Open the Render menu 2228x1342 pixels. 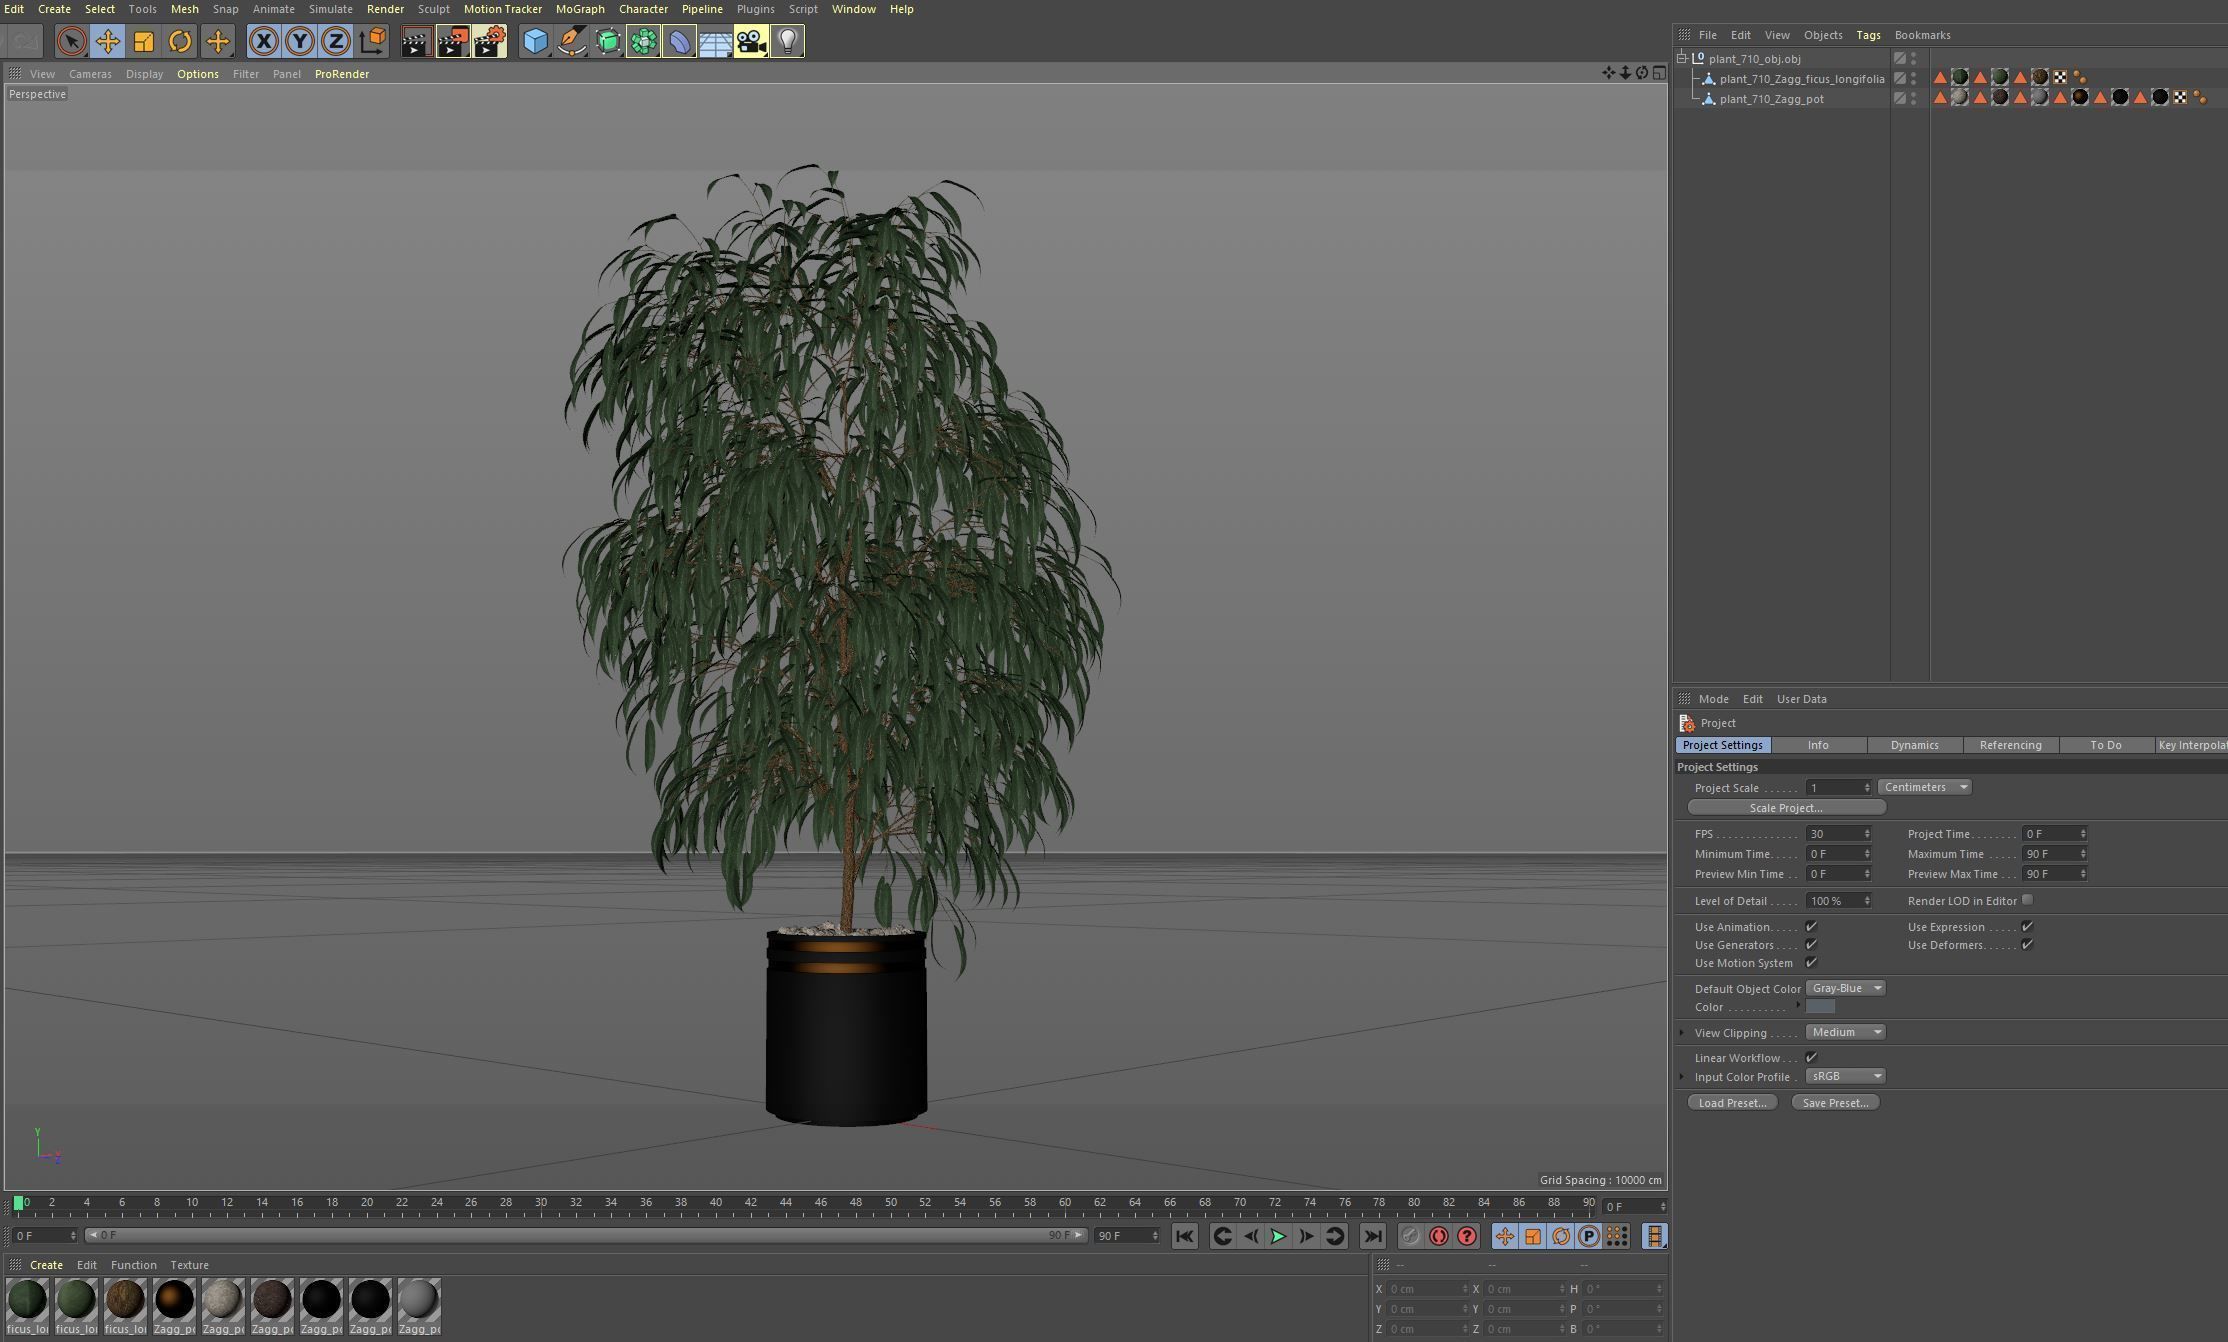pyautogui.click(x=385, y=9)
